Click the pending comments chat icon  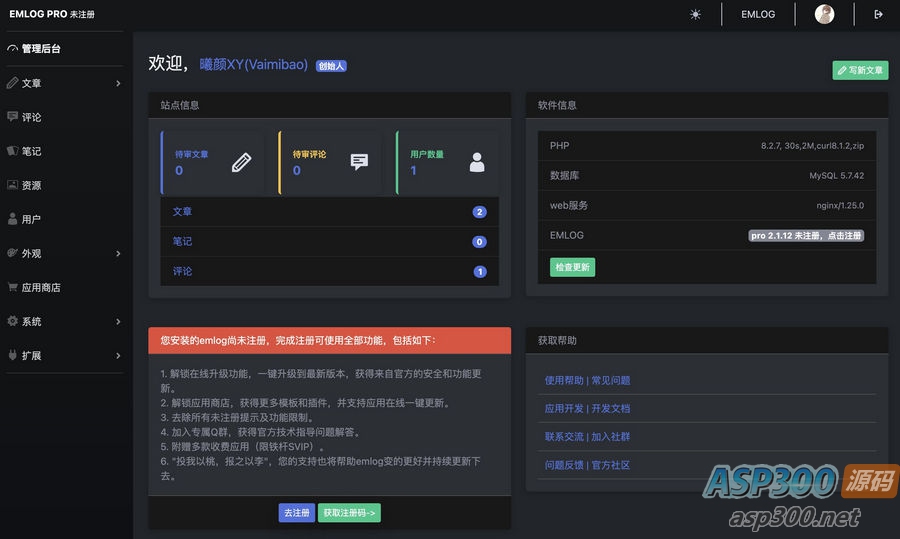(x=359, y=162)
